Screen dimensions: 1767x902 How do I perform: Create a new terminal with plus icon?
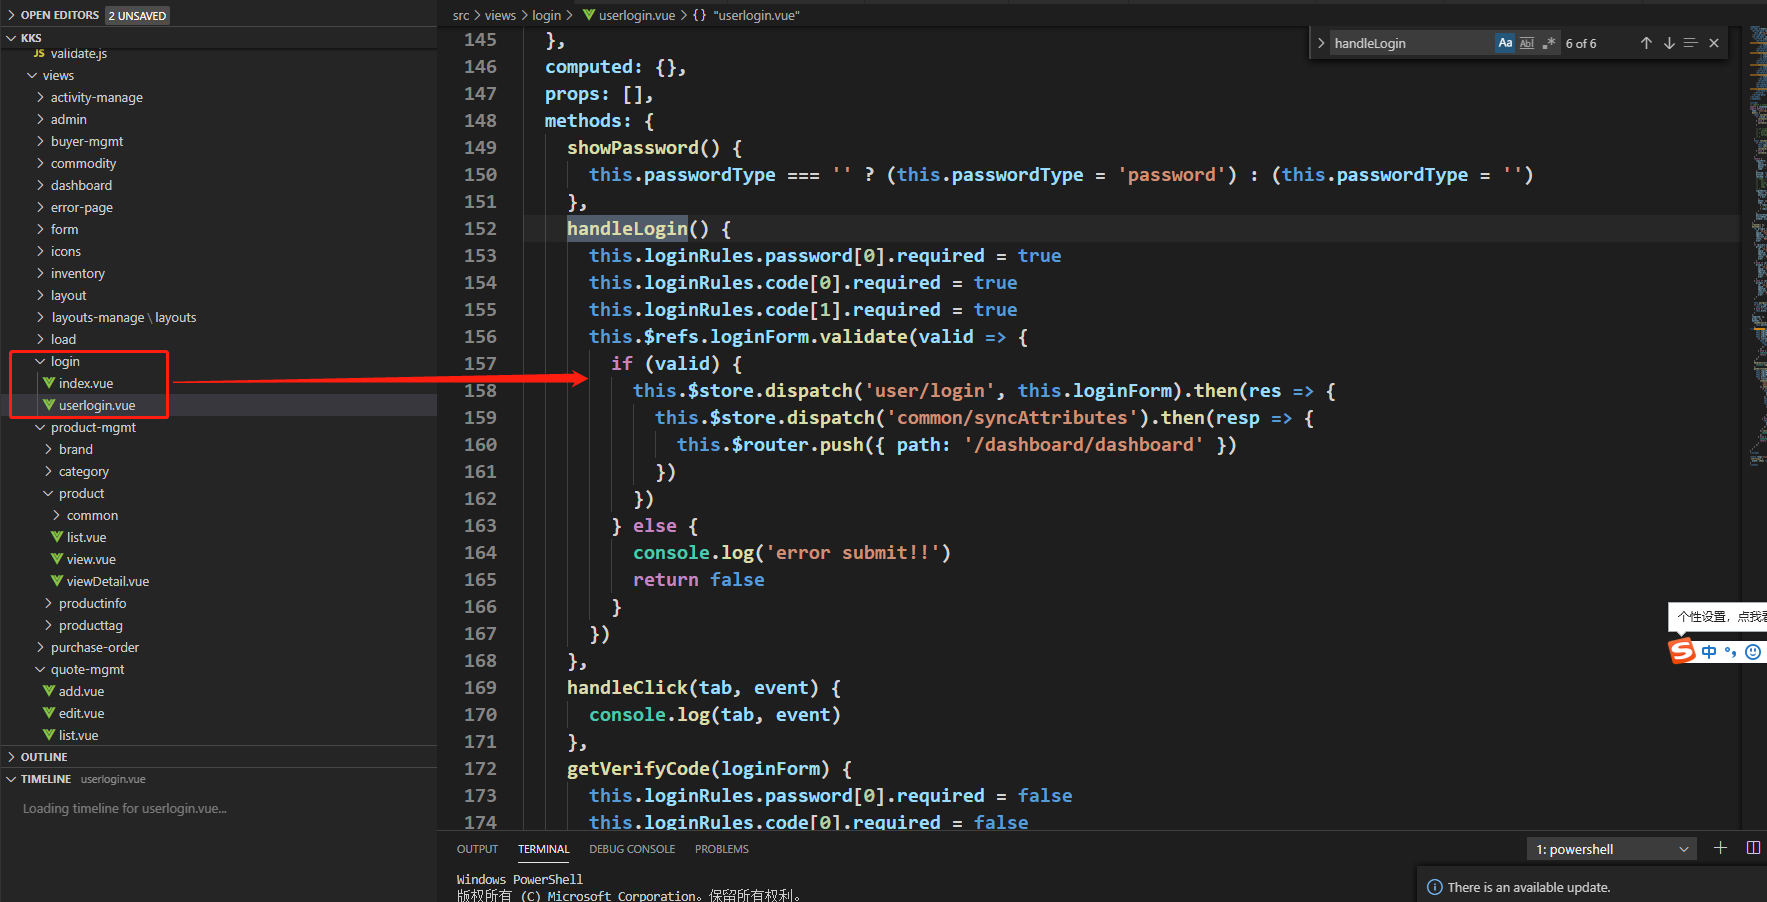(1720, 848)
